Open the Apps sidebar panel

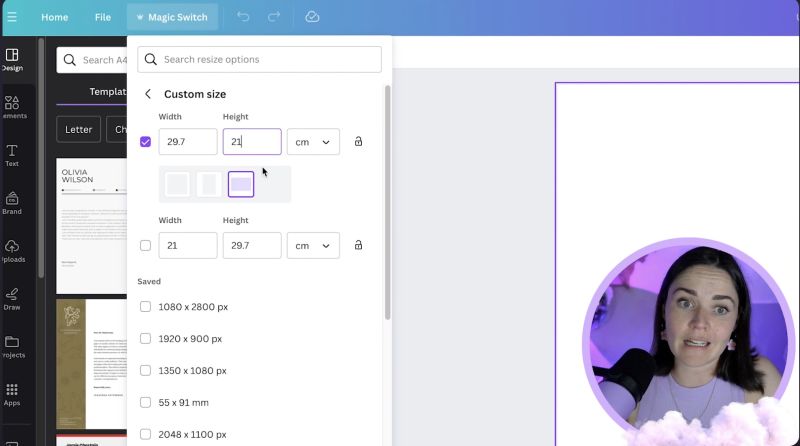pos(12,395)
